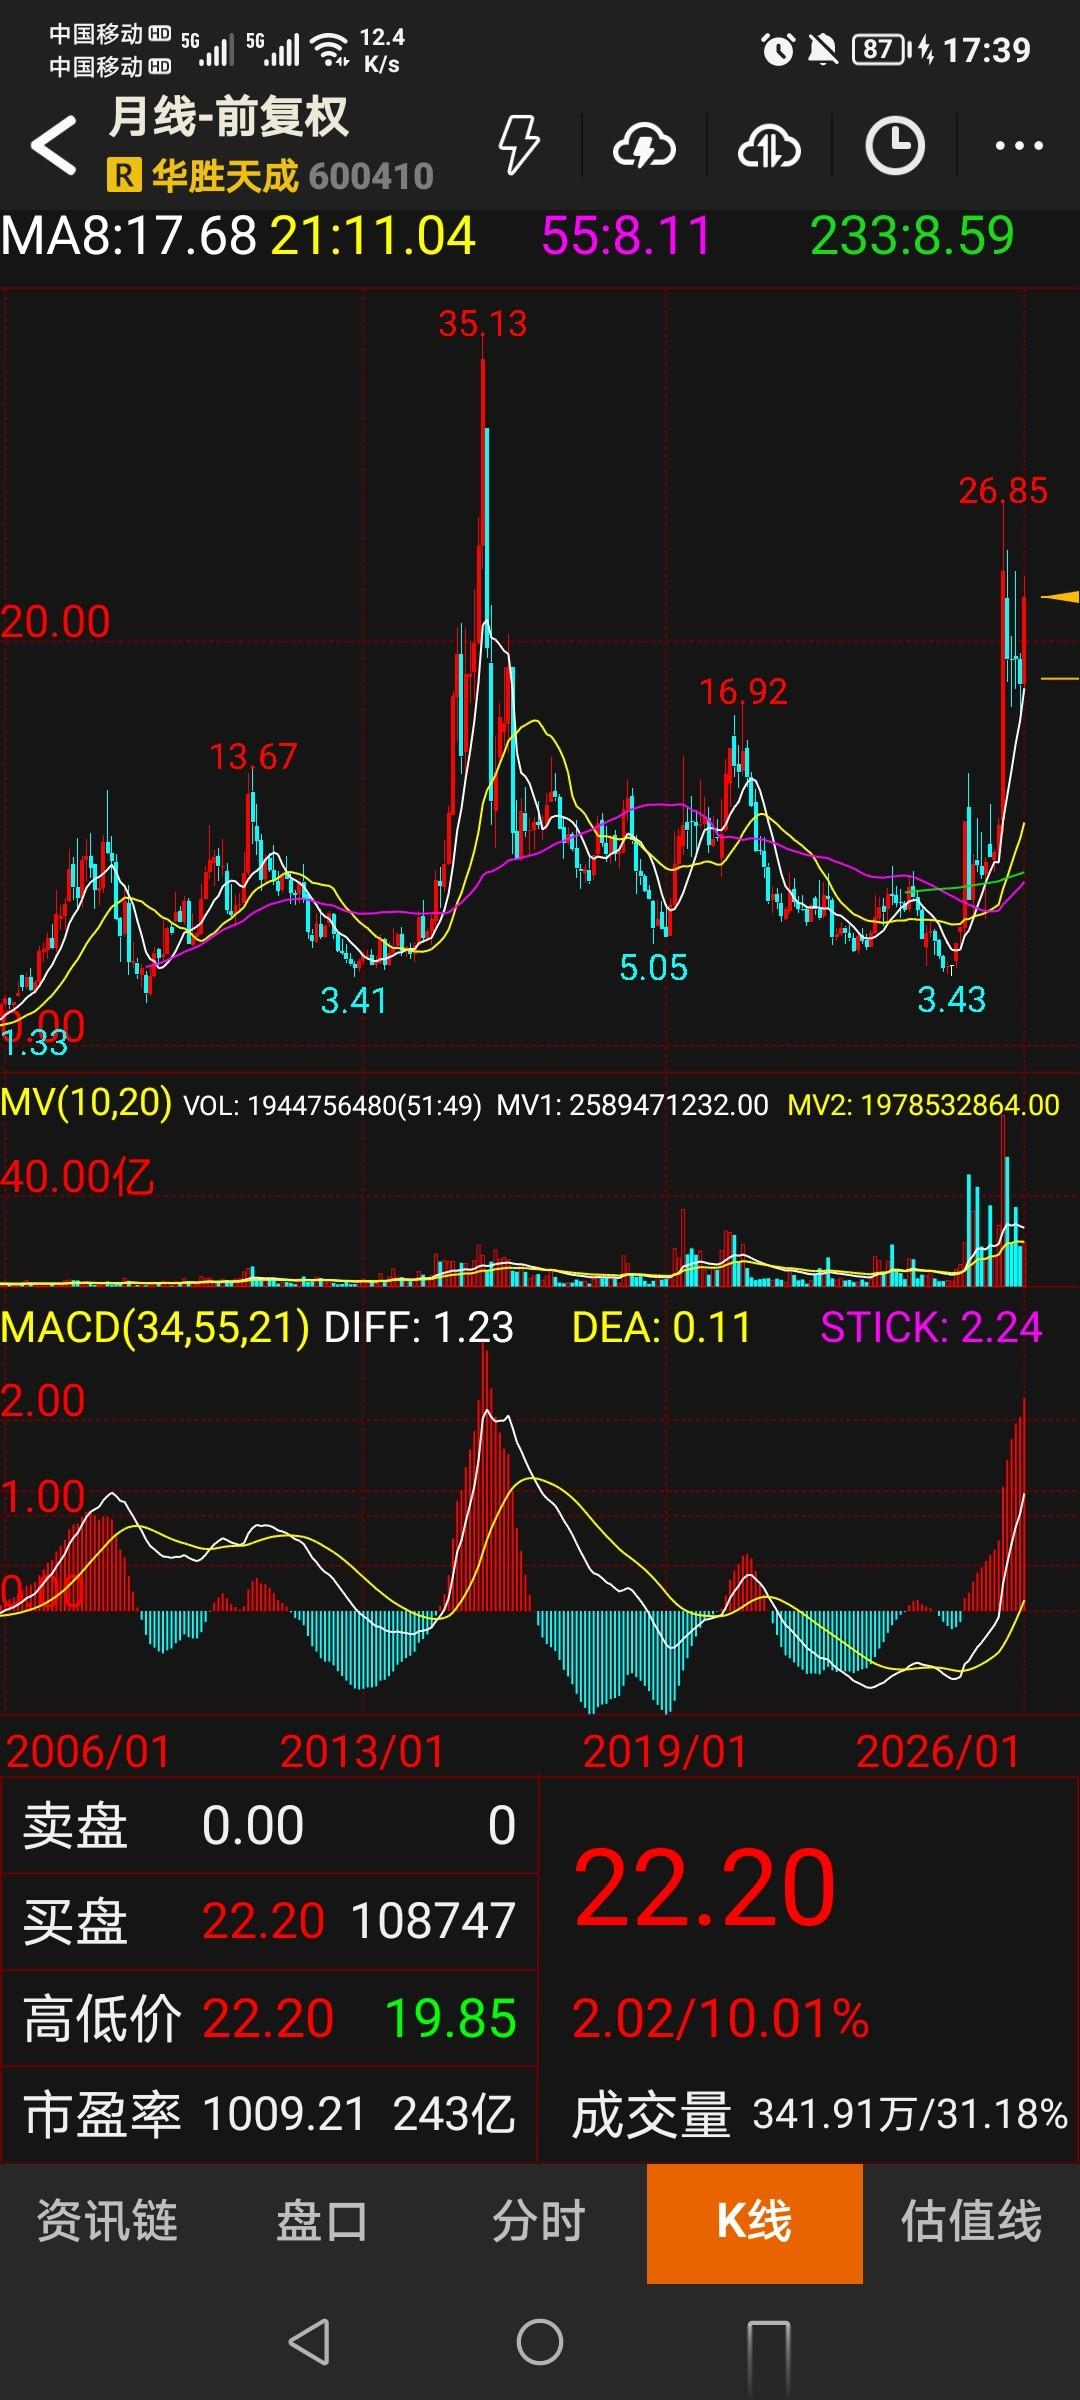Open the clock history icon

tap(894, 146)
